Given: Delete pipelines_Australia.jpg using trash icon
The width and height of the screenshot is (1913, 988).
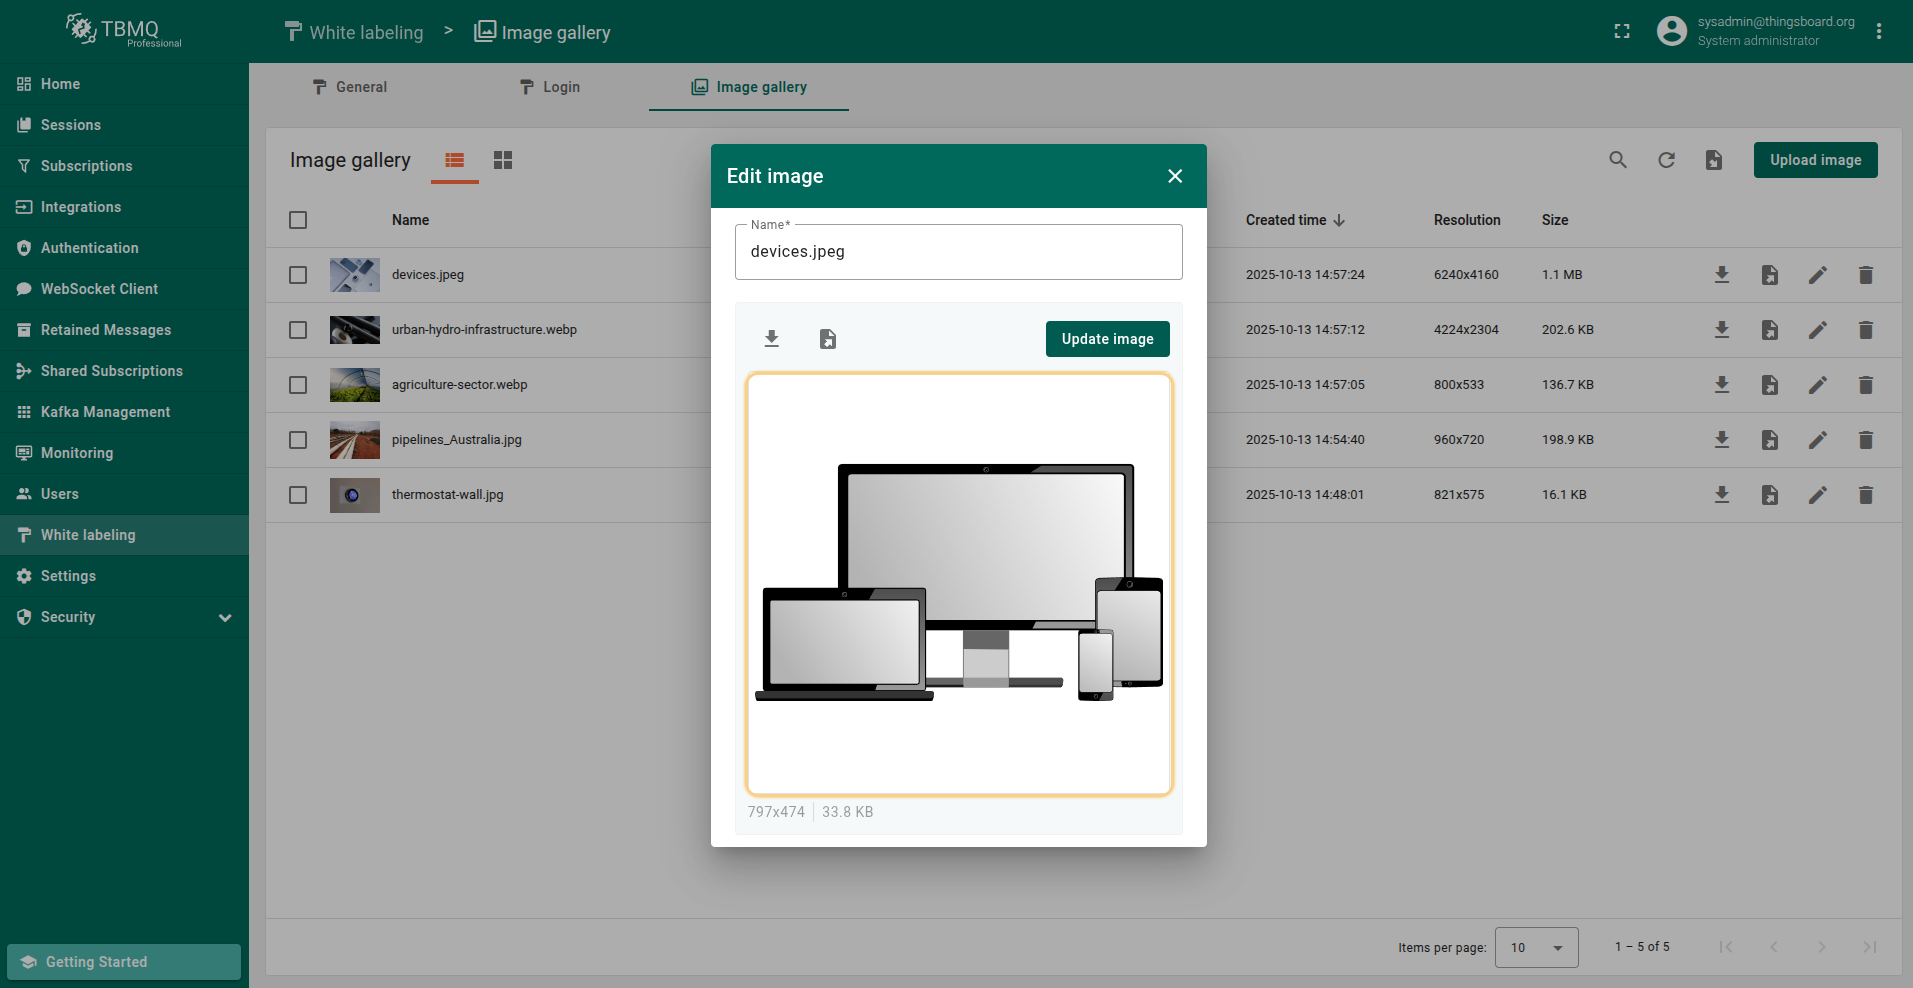Looking at the screenshot, I should (1865, 440).
